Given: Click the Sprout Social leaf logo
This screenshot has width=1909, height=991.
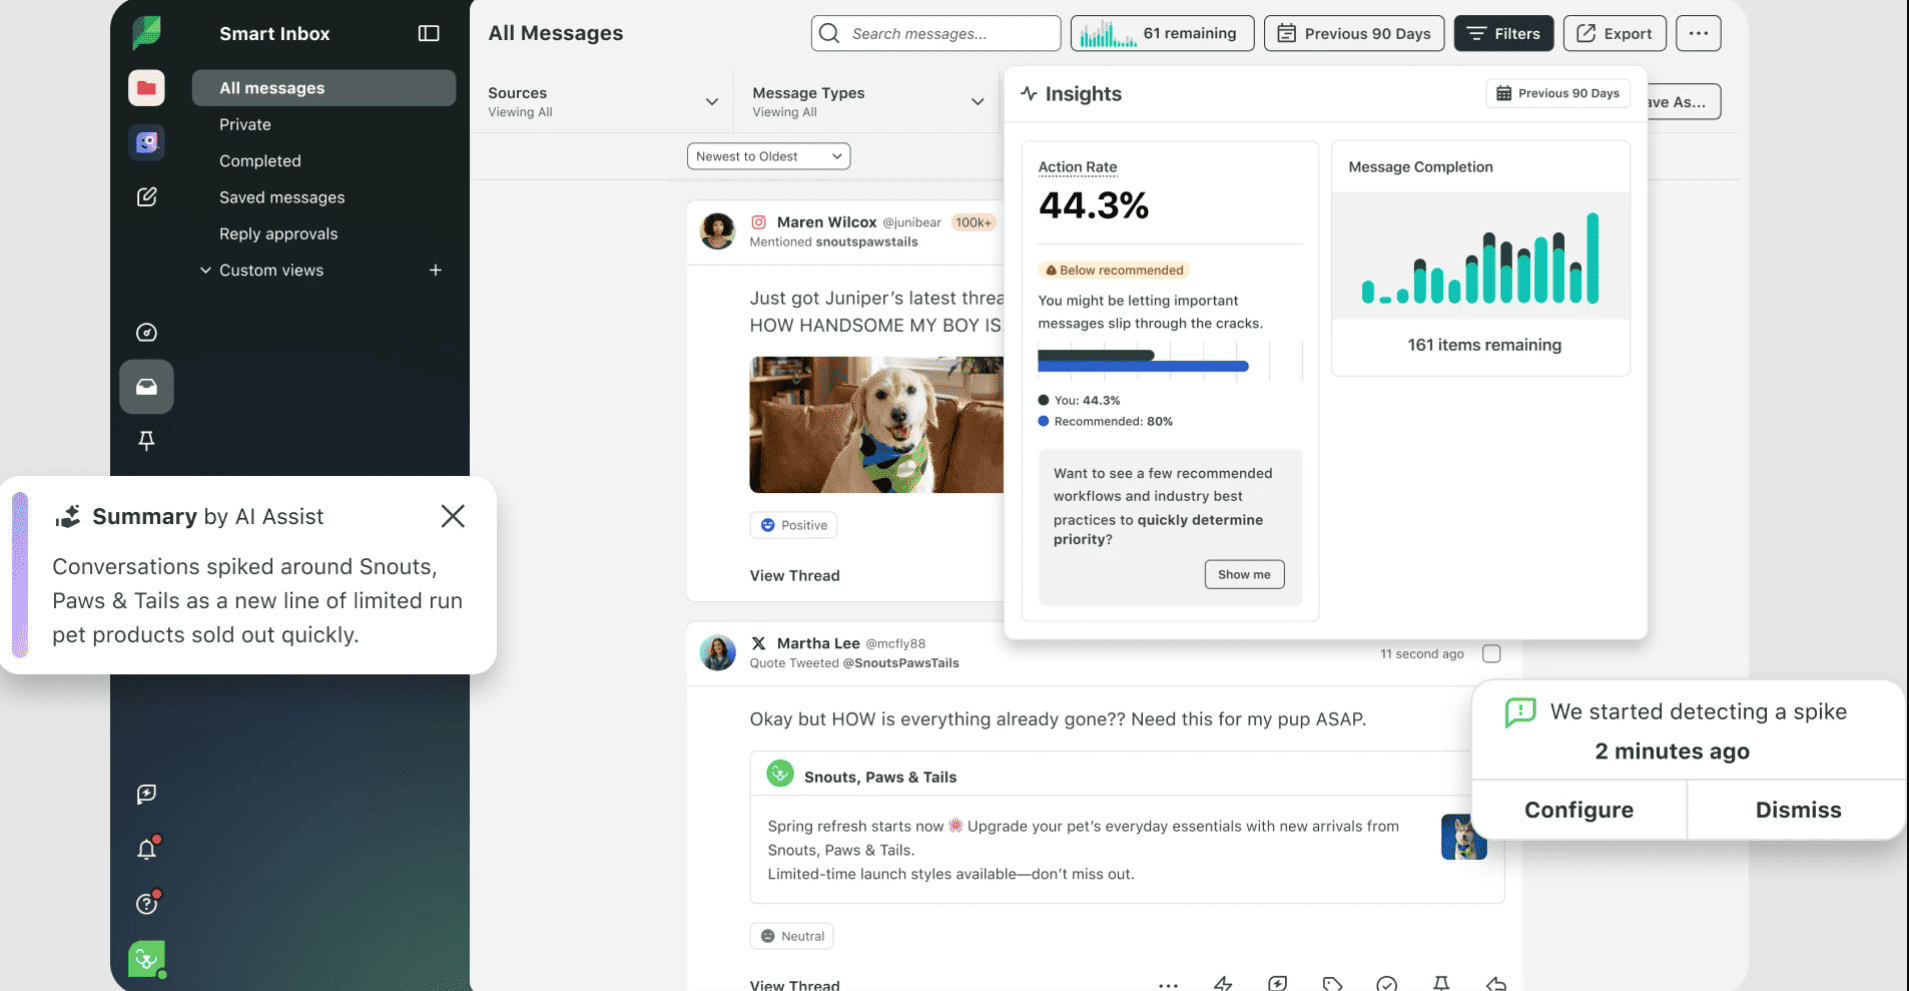Looking at the screenshot, I should tap(147, 32).
